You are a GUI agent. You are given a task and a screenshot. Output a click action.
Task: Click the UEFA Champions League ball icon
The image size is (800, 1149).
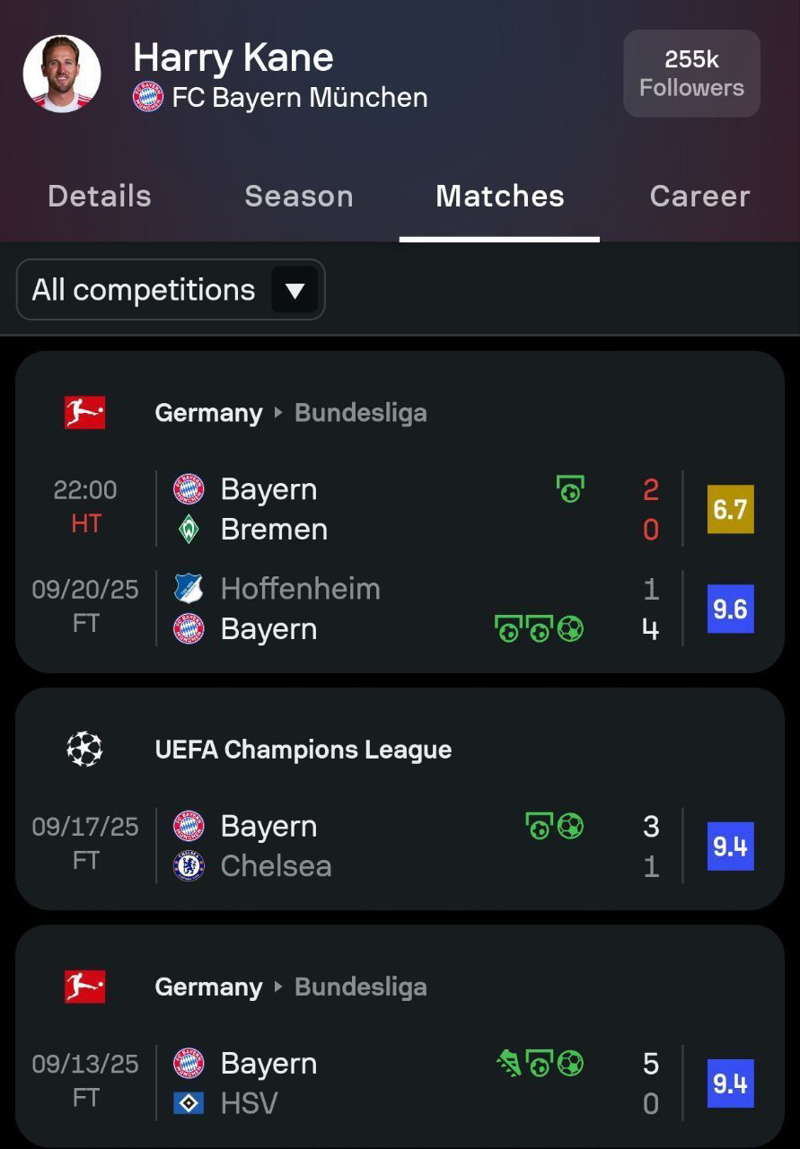[x=85, y=749]
